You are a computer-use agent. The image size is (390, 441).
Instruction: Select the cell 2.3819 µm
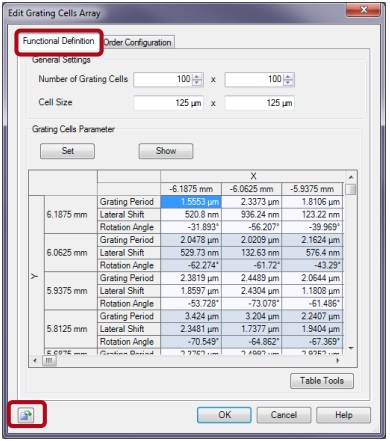click(x=191, y=278)
